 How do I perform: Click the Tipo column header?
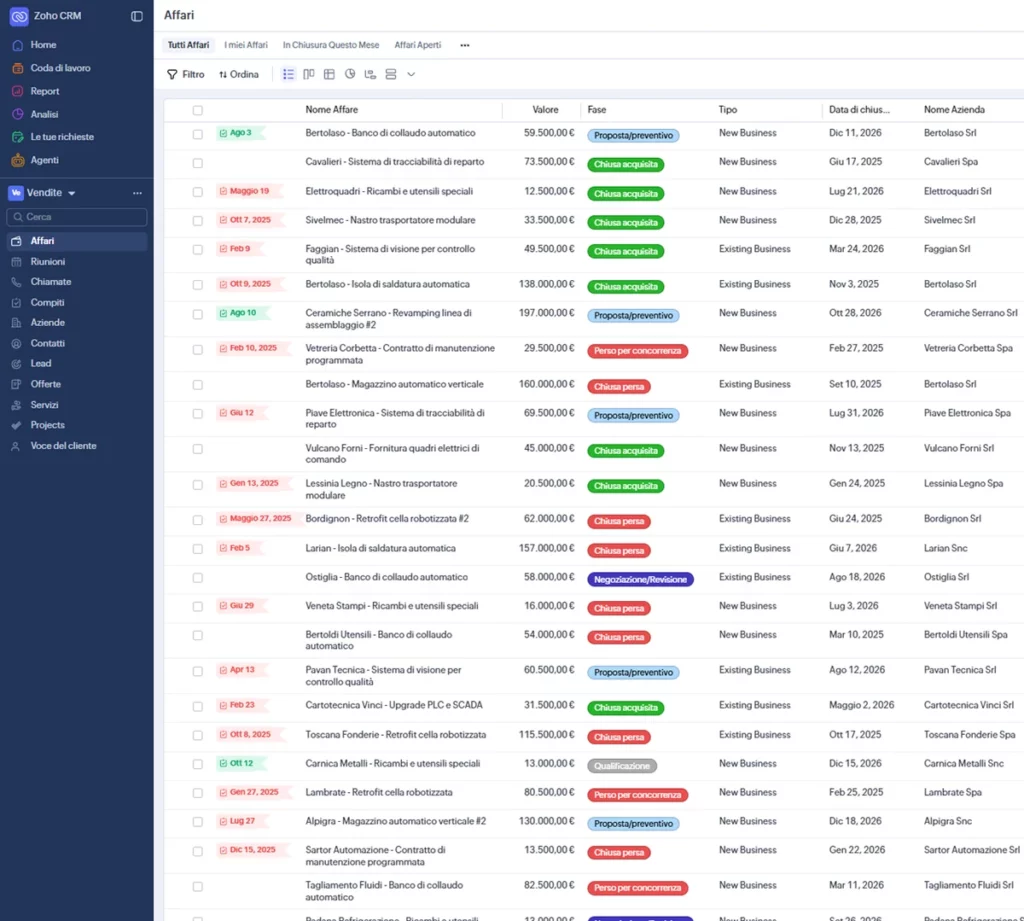pyautogui.click(x=728, y=110)
